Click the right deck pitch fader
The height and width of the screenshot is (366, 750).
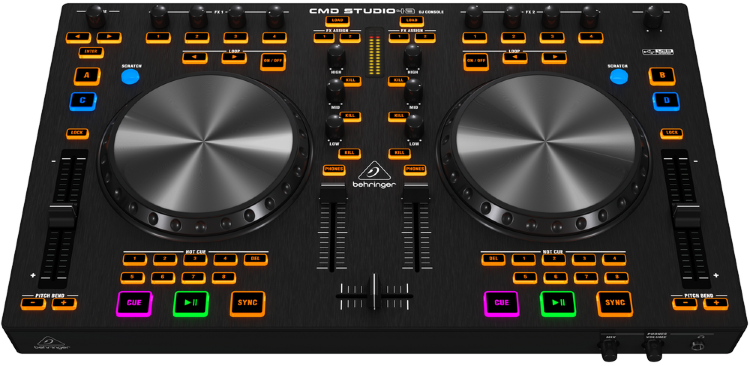click(x=688, y=216)
